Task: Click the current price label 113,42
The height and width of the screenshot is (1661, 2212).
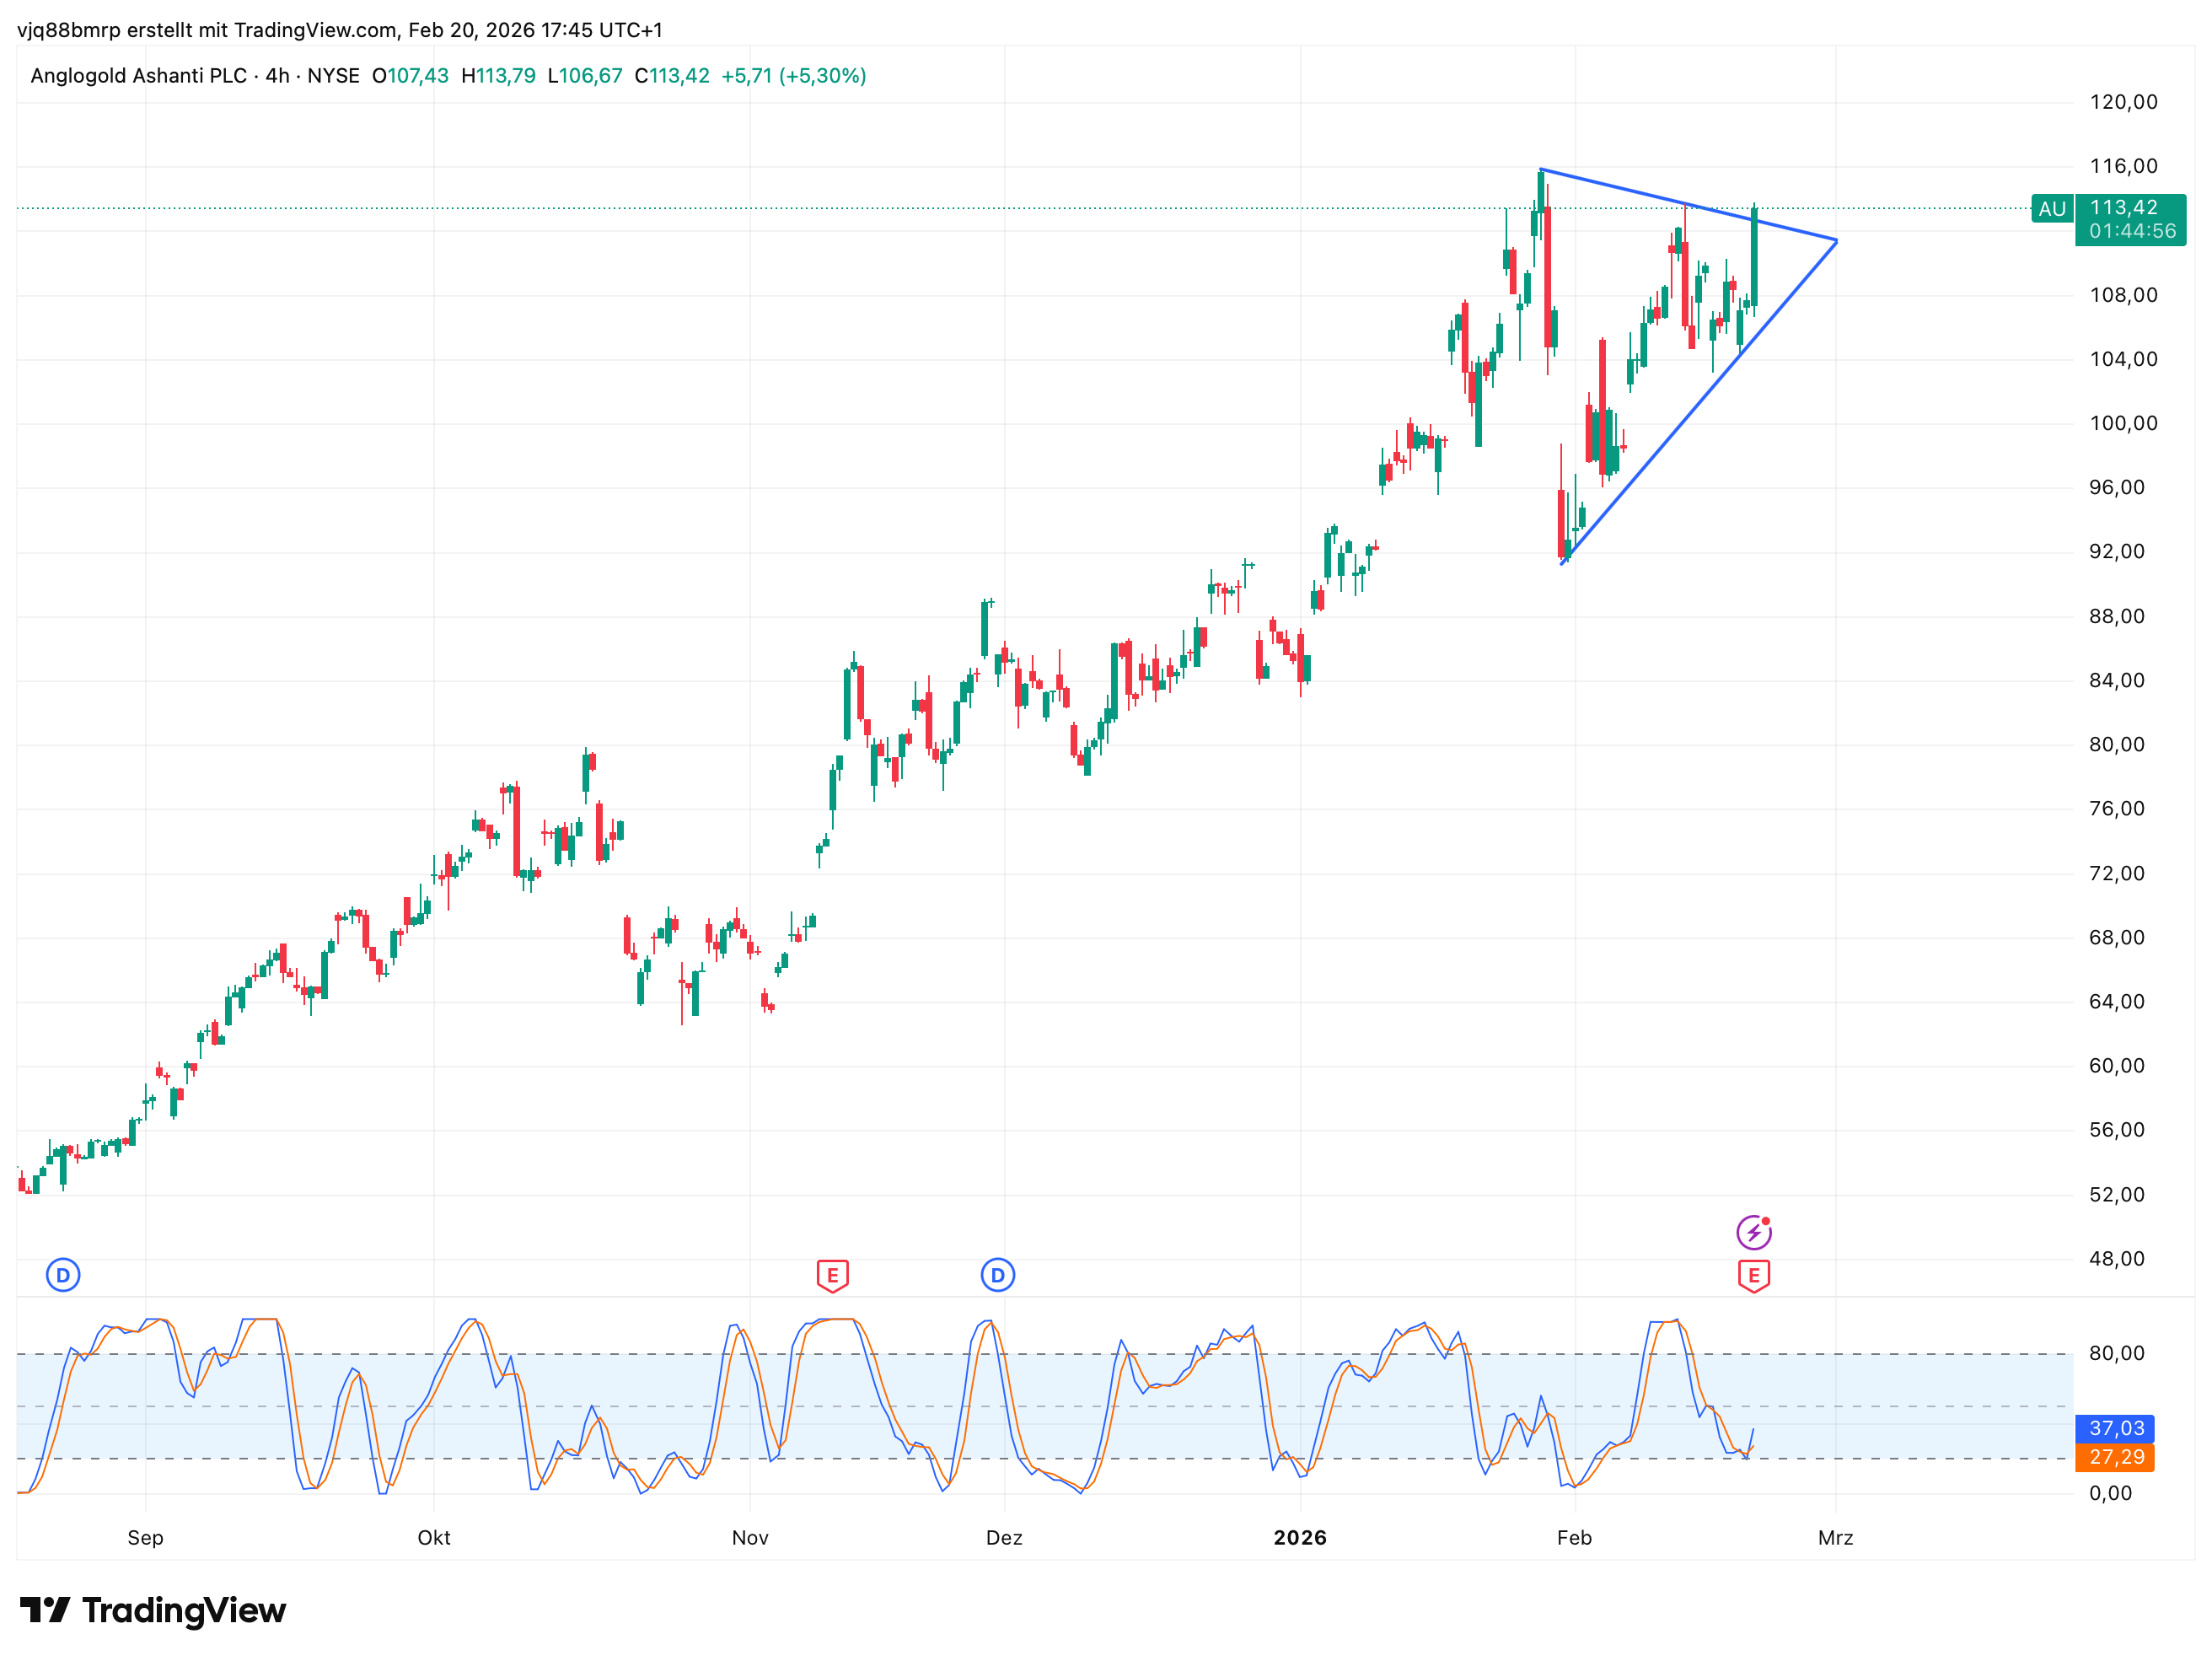Action: click(x=2124, y=207)
